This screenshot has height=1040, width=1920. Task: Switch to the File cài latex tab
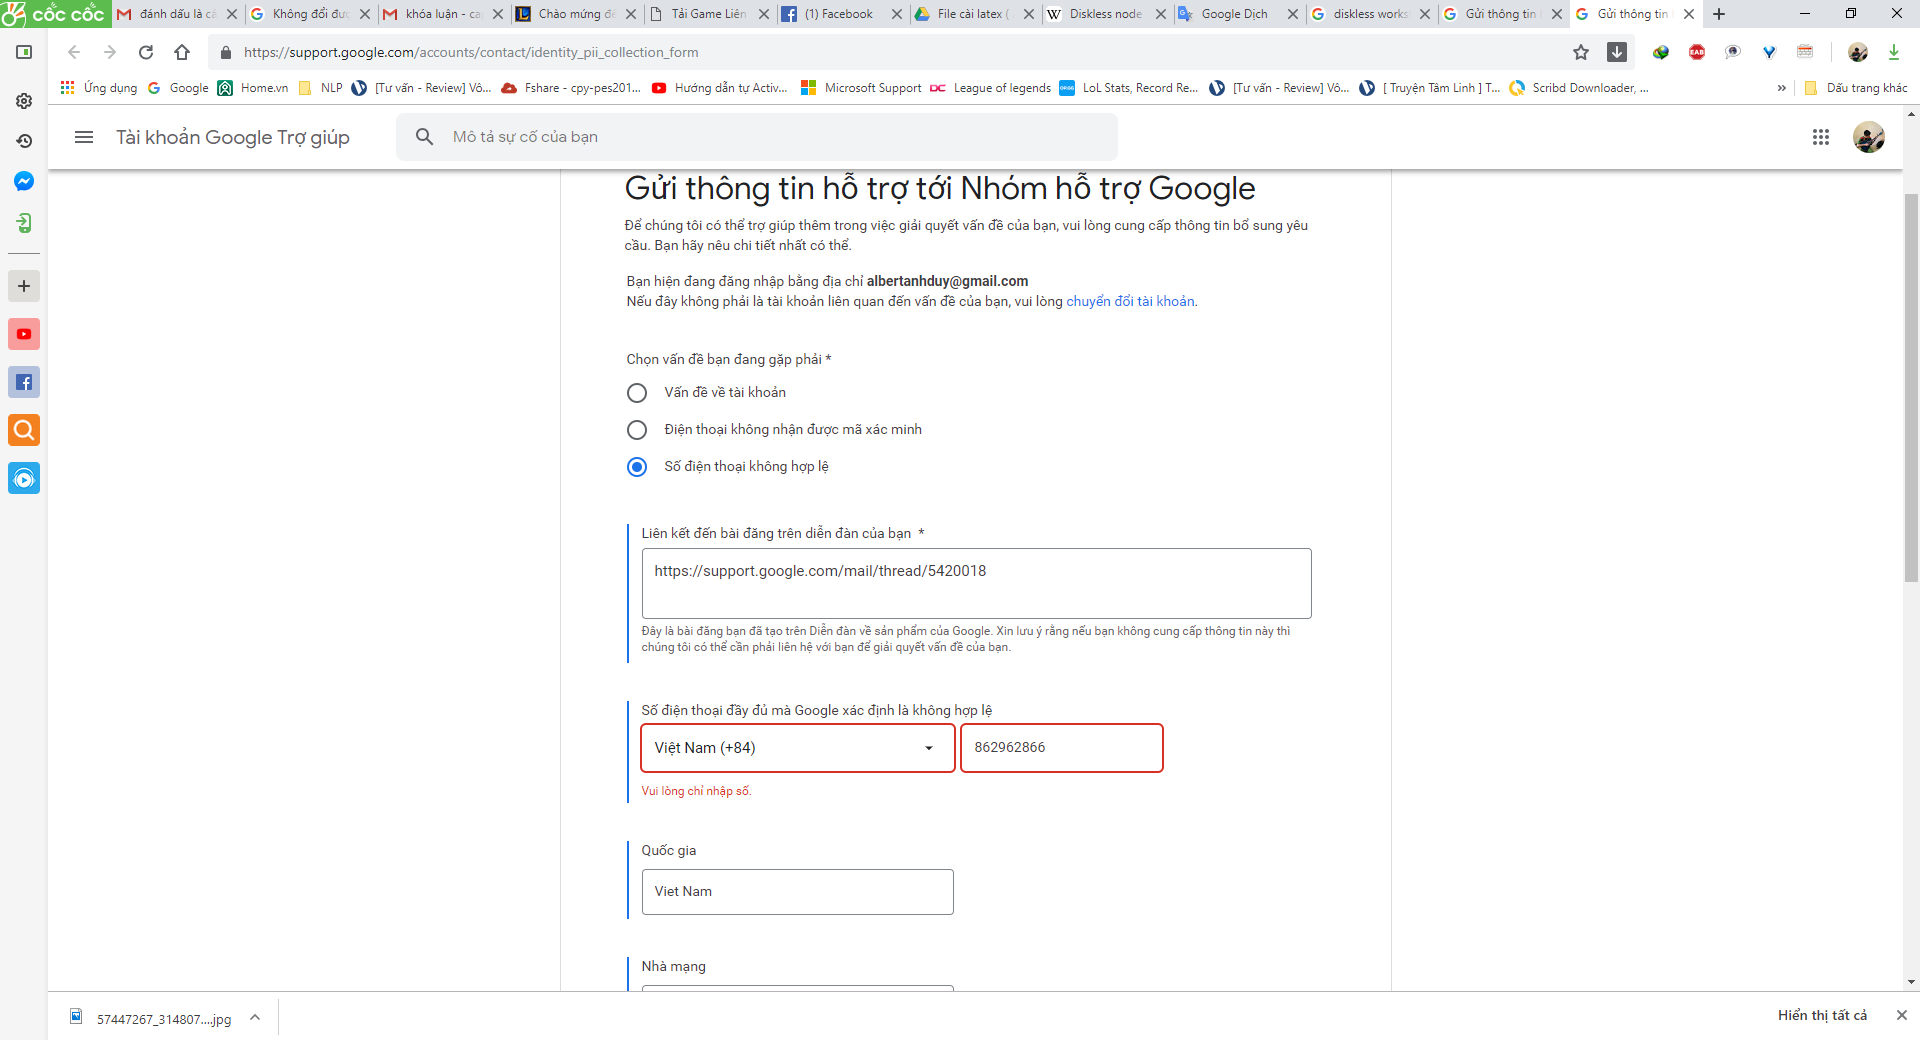(x=974, y=14)
